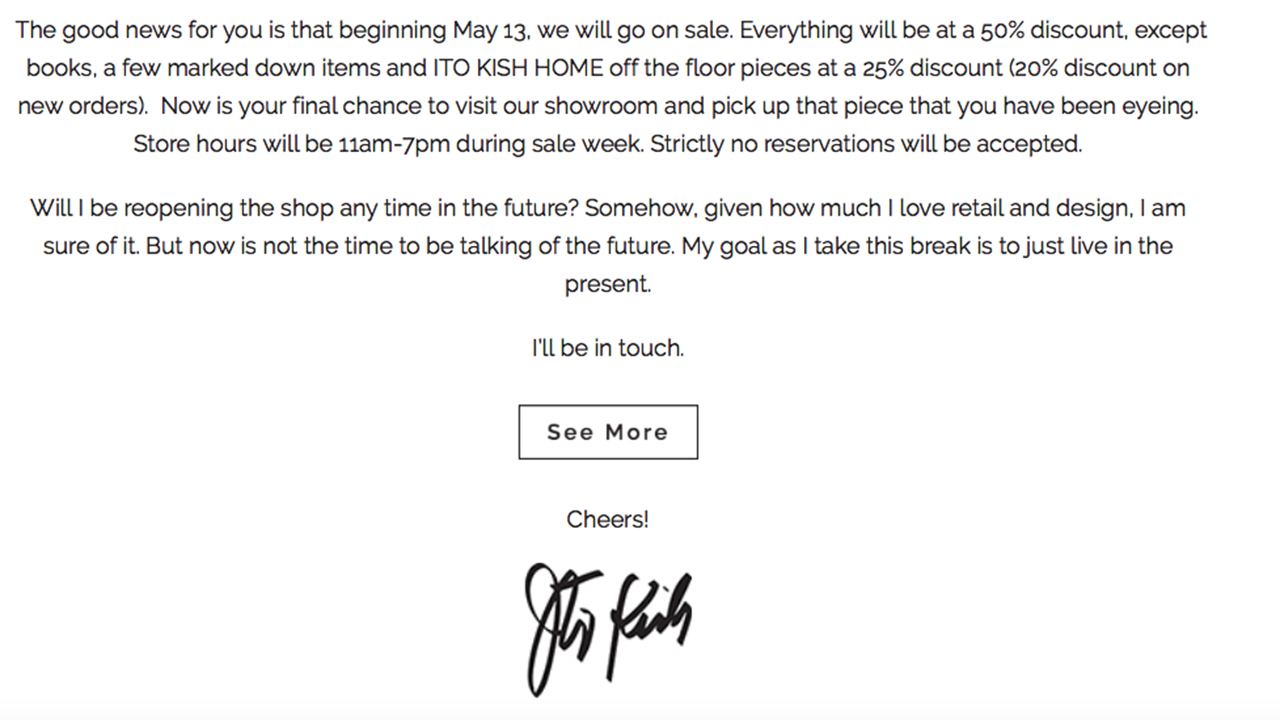This screenshot has height=720, width=1280.
Task: Click the "20% discount on" parenthetical text
Action: (1102, 69)
